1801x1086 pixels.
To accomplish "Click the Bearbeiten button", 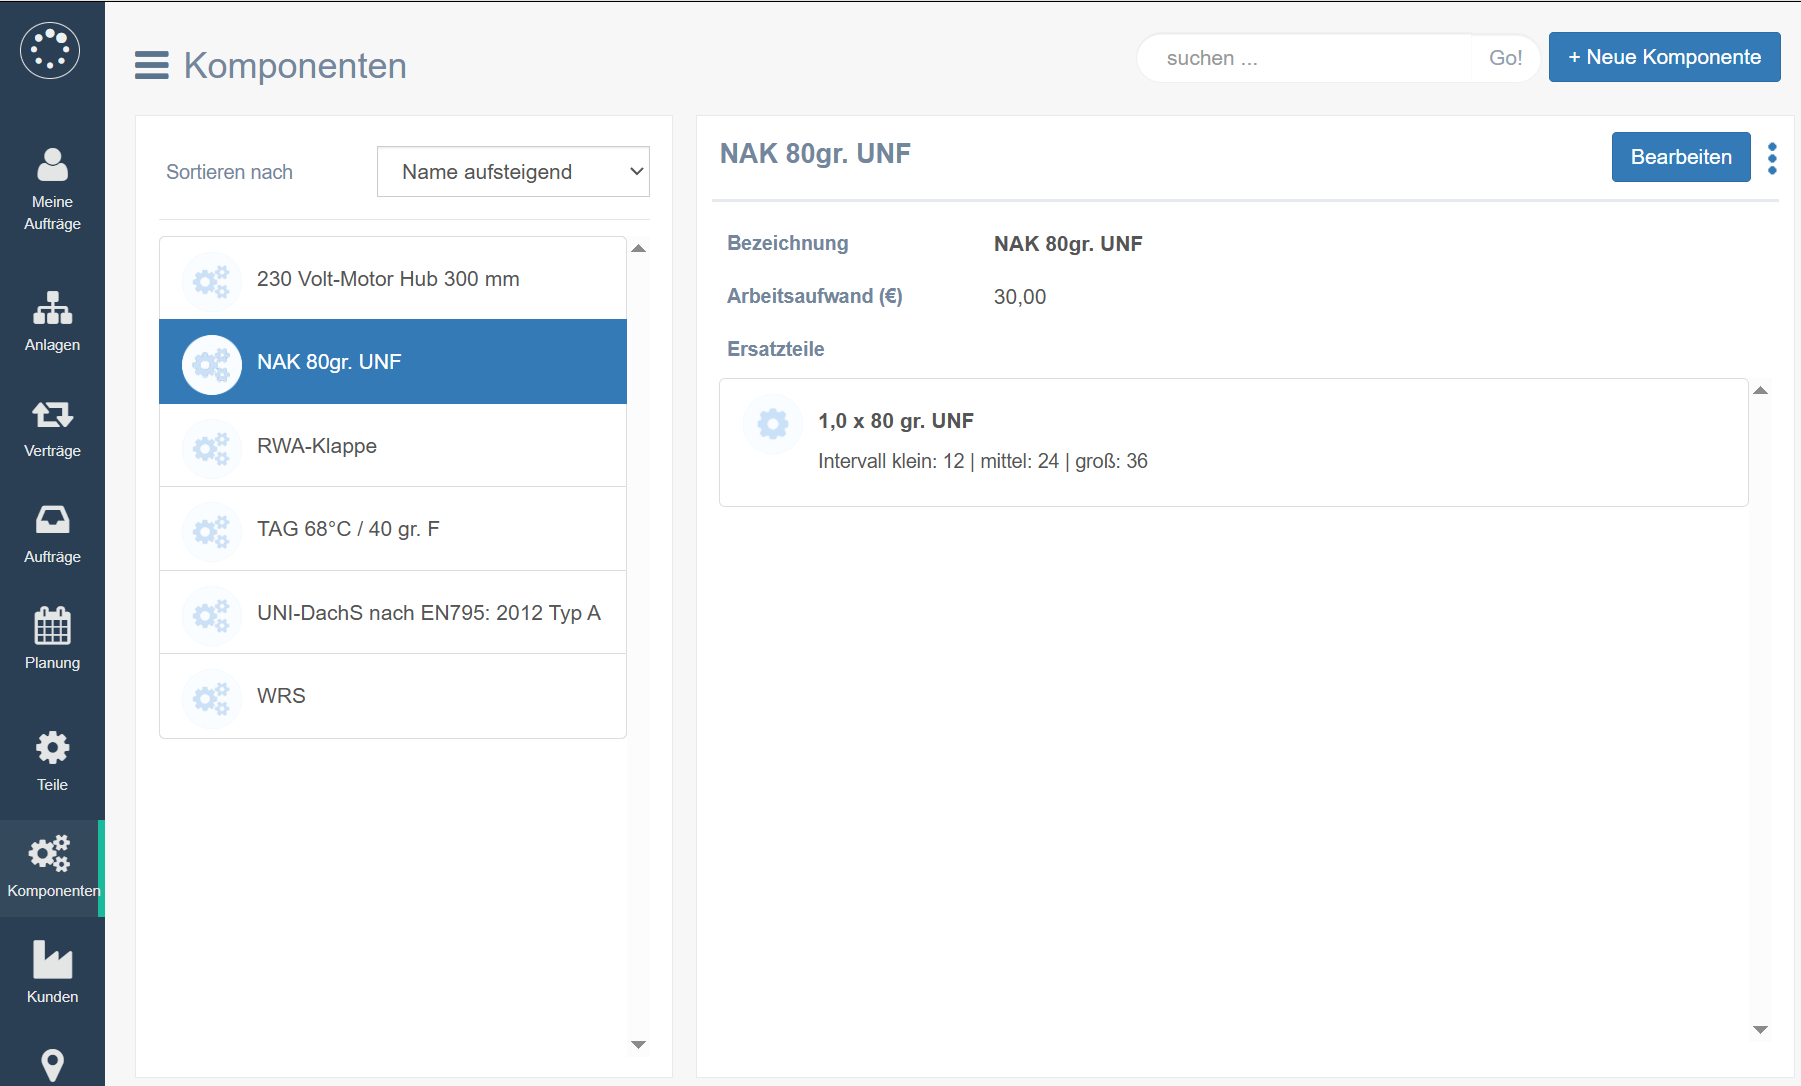I will click(1680, 157).
